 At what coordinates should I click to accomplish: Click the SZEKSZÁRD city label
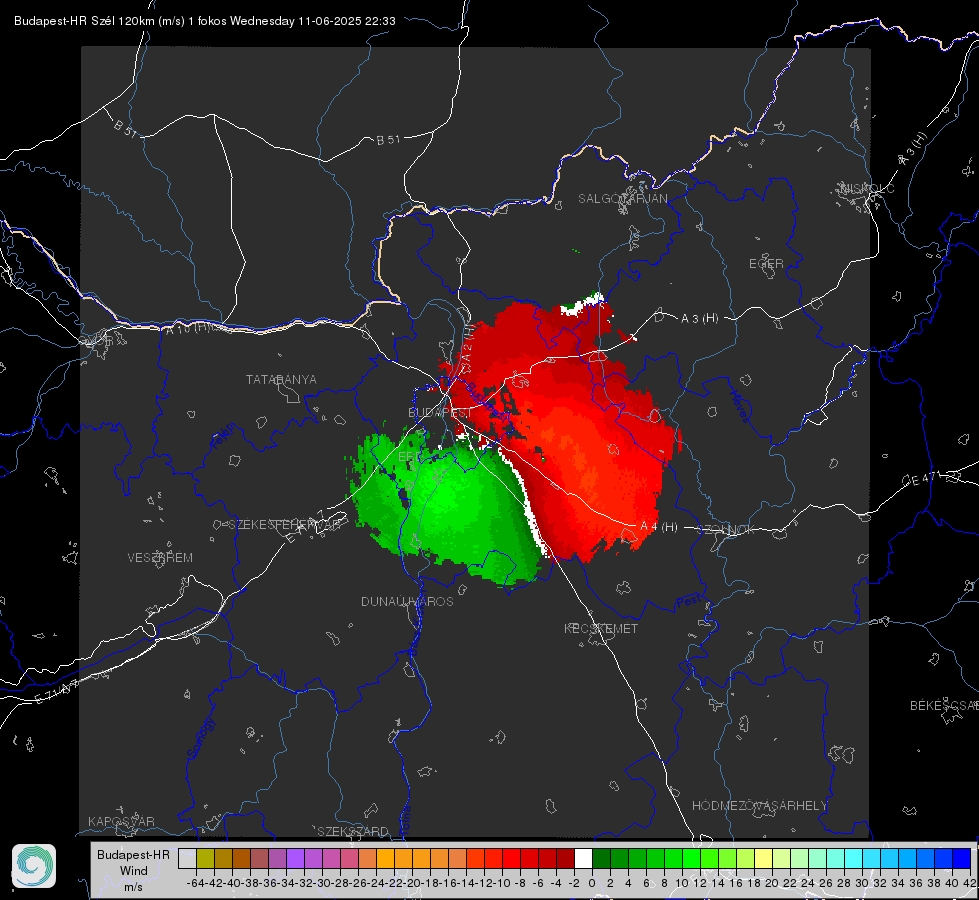[353, 831]
